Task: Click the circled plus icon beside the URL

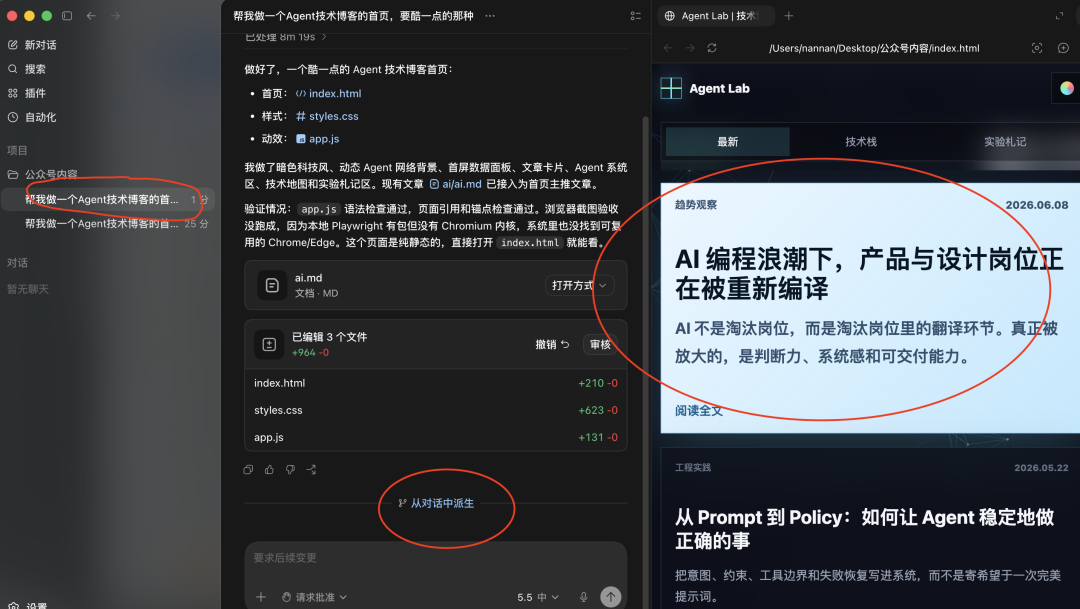Action: point(1063,48)
